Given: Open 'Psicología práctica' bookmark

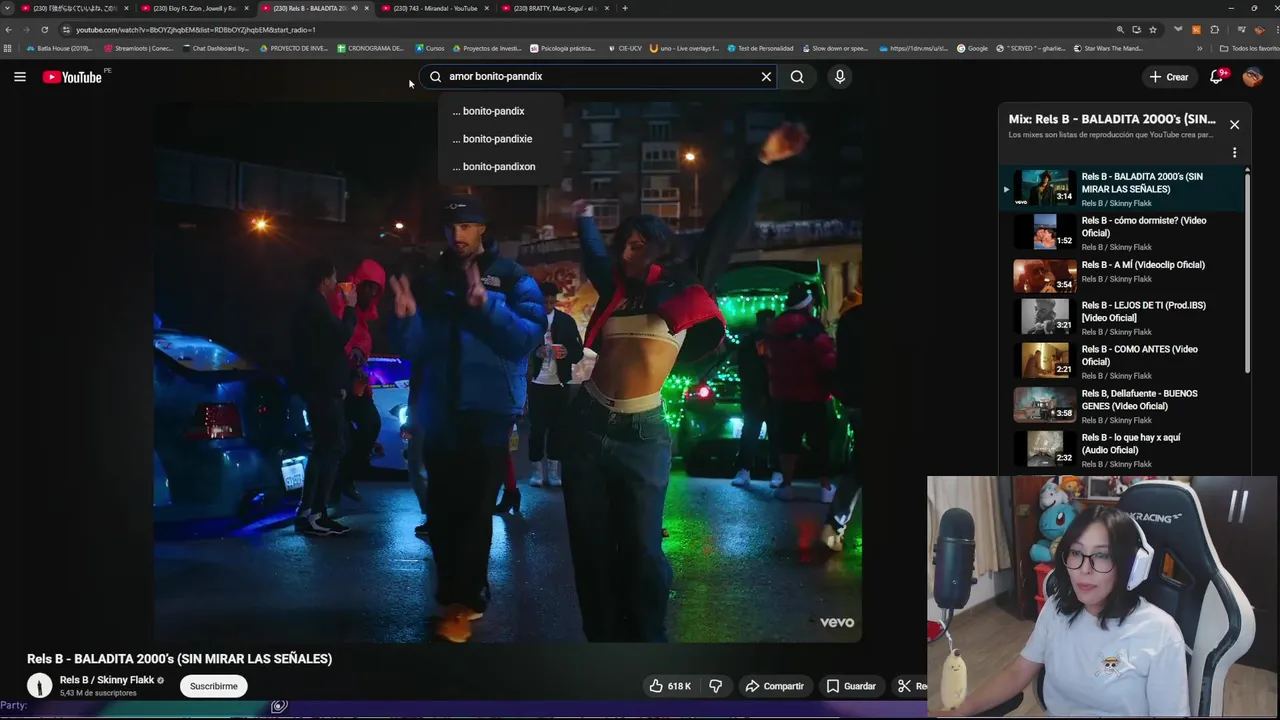Looking at the screenshot, I should click(x=562, y=48).
